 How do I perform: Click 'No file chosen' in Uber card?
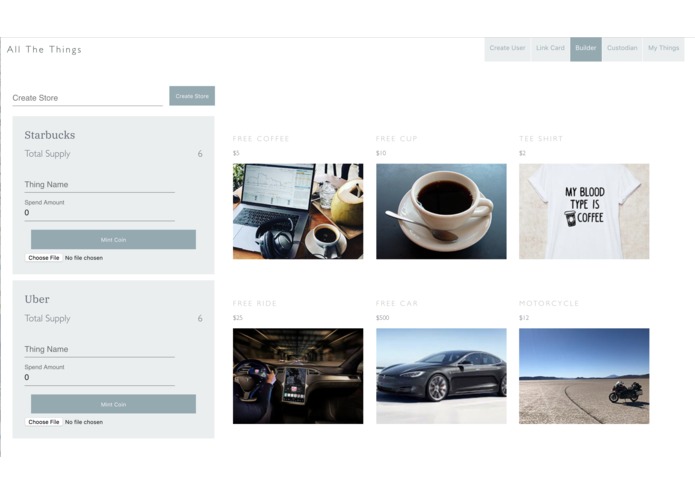point(84,422)
